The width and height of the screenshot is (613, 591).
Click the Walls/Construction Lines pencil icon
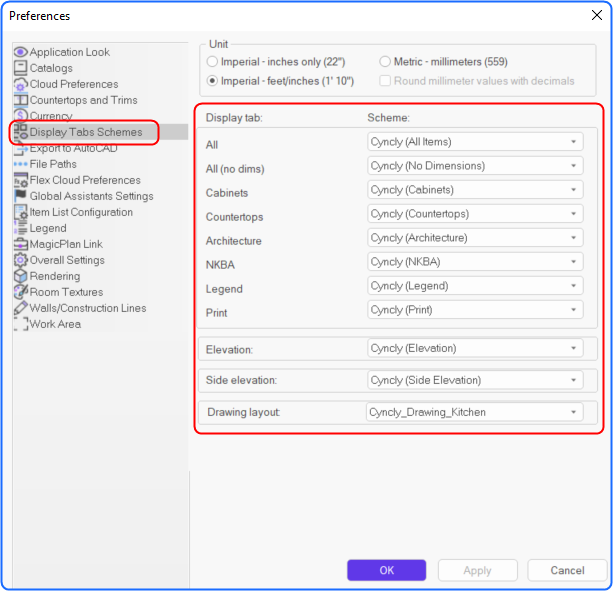(x=21, y=308)
